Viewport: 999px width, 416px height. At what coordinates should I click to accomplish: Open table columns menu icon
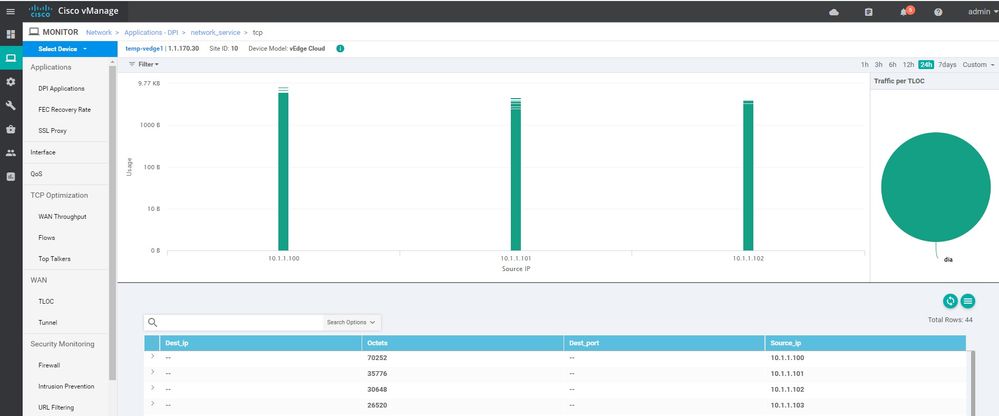(x=968, y=301)
